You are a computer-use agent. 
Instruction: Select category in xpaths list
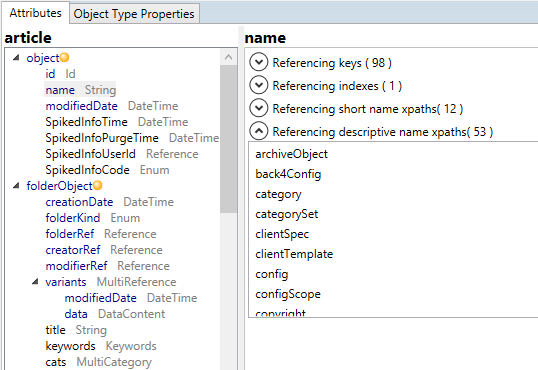278,194
